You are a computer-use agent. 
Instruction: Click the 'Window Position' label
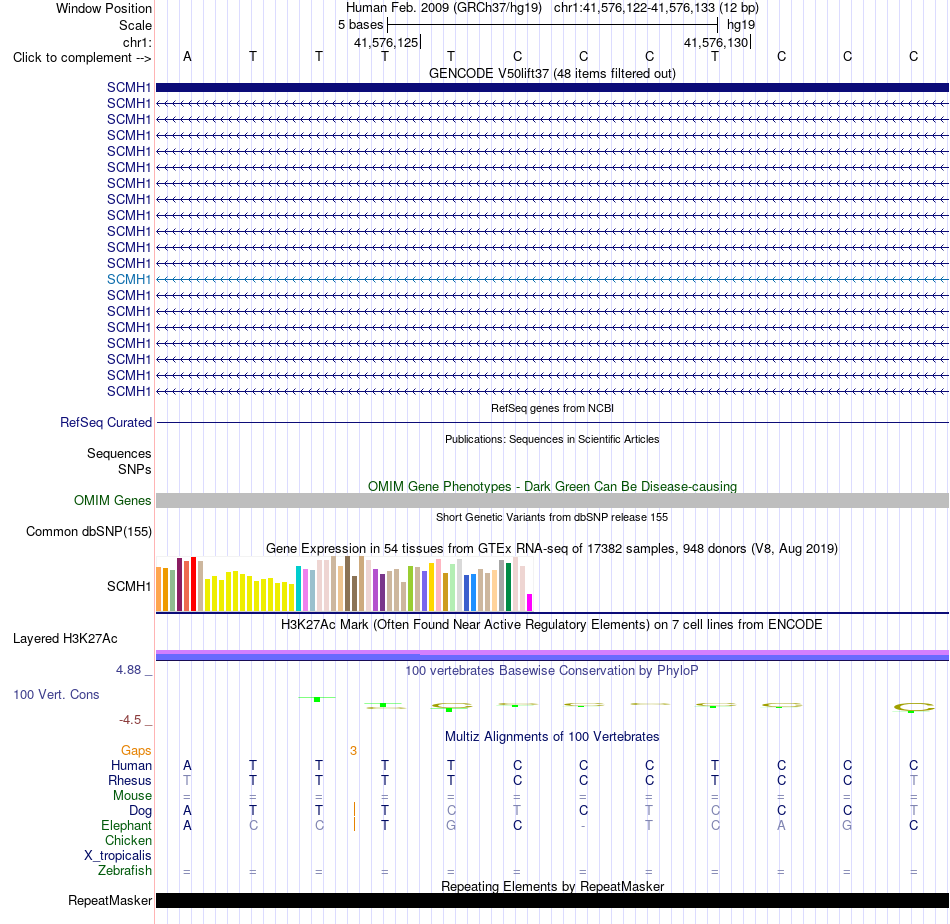click(x=104, y=8)
